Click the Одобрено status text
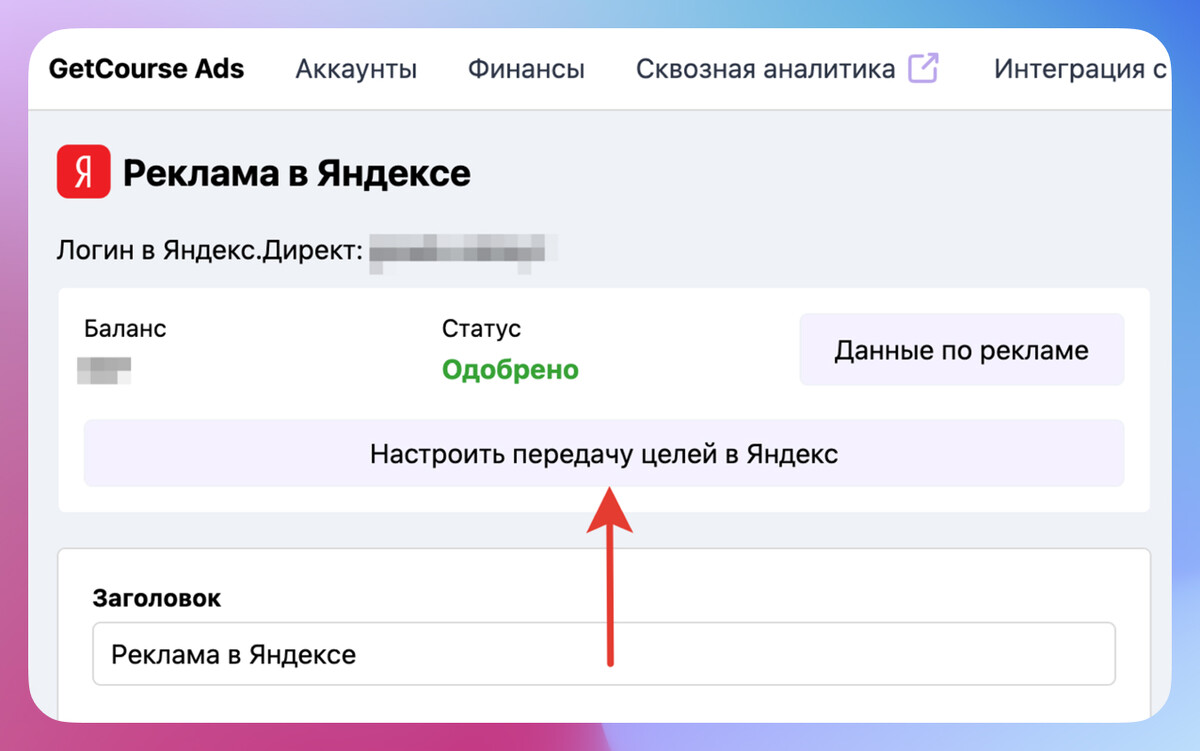 pyautogui.click(x=510, y=370)
